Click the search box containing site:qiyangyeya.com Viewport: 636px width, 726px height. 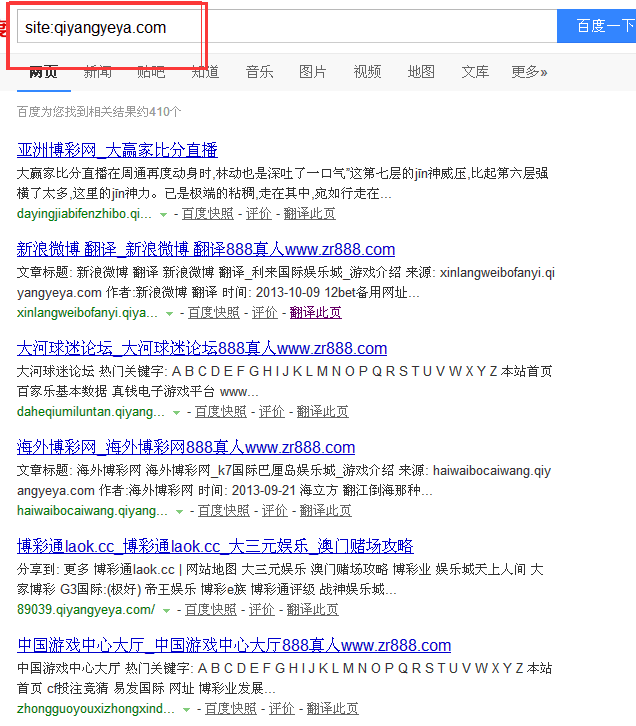pyautogui.click(x=287, y=26)
